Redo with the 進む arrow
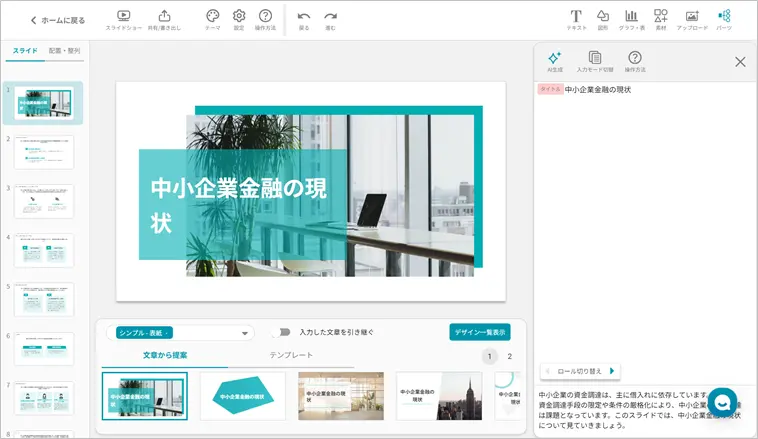 coord(330,20)
